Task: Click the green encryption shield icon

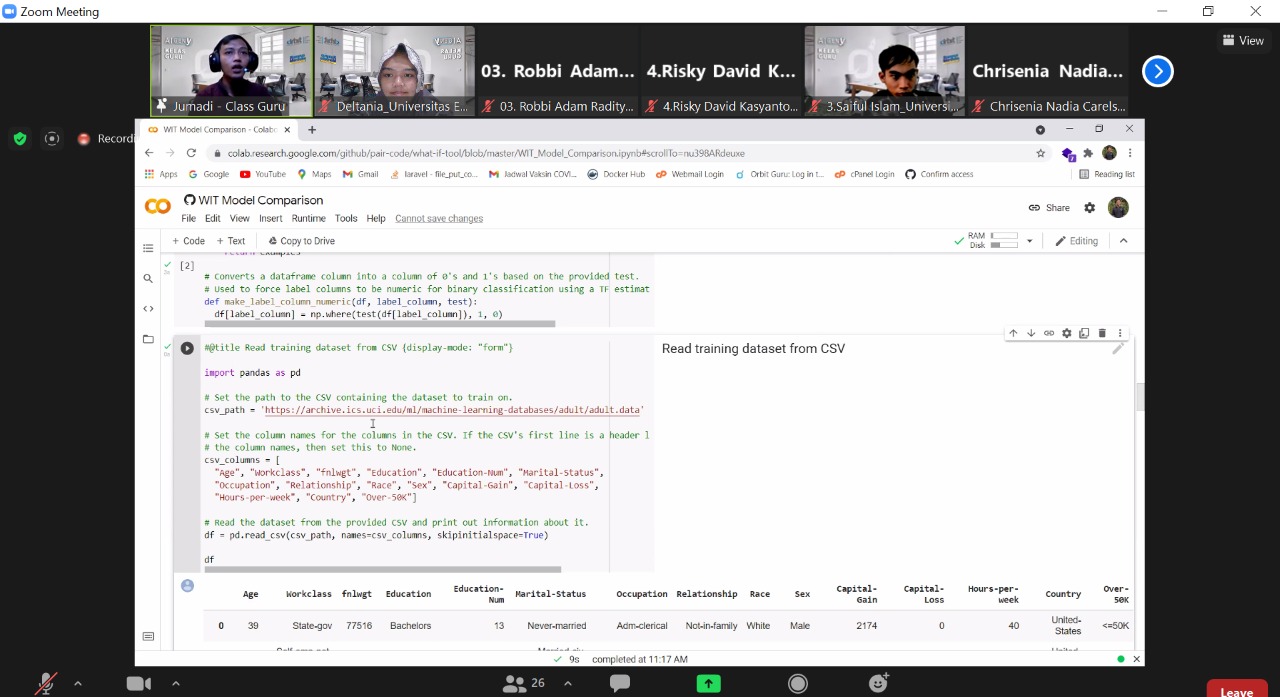Action: click(20, 139)
